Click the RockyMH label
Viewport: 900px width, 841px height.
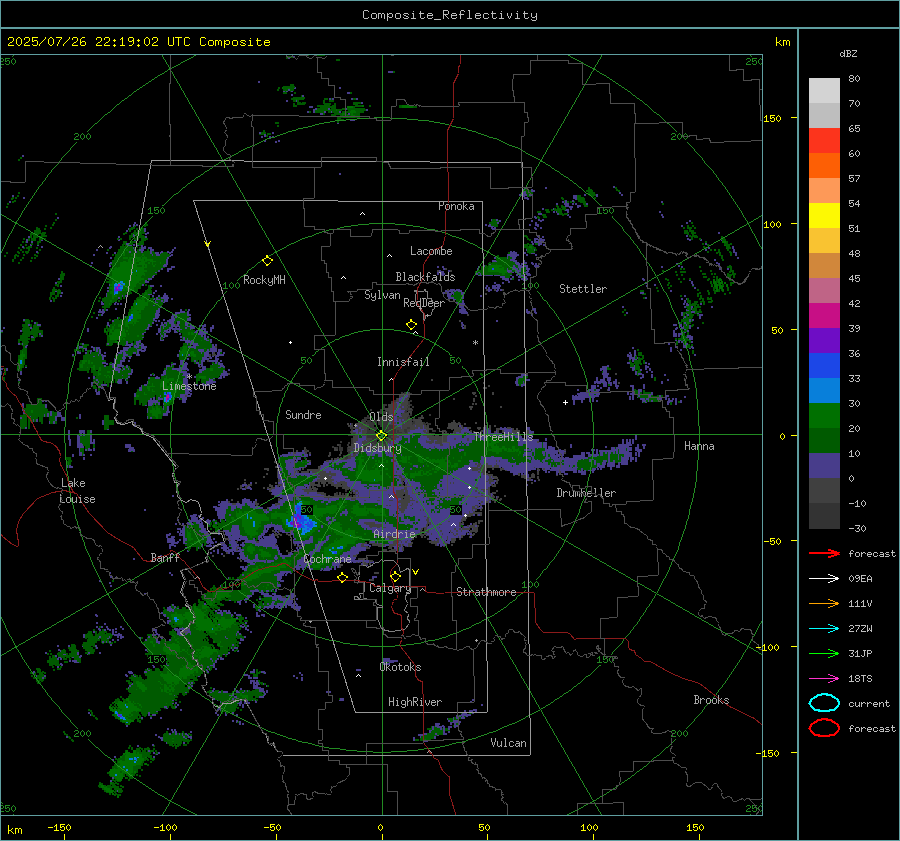click(x=264, y=280)
